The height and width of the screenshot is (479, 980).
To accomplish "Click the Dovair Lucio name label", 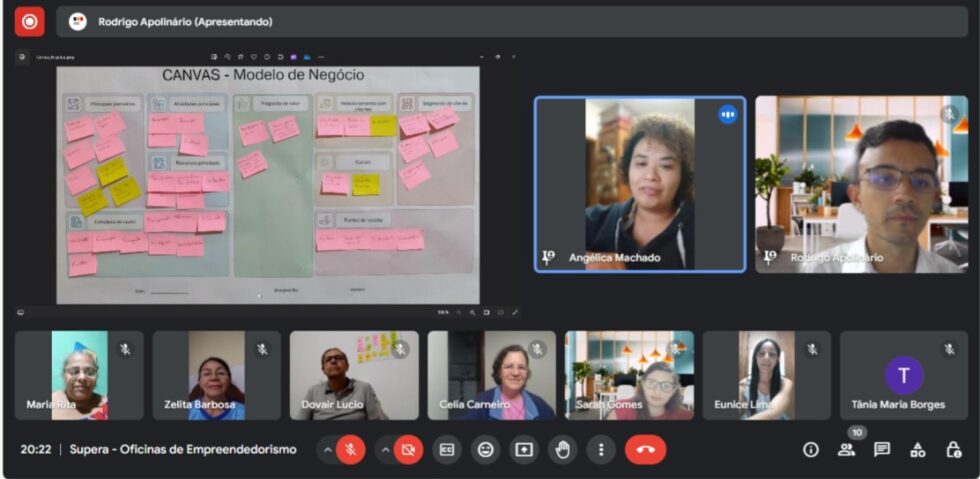I will click(332, 405).
